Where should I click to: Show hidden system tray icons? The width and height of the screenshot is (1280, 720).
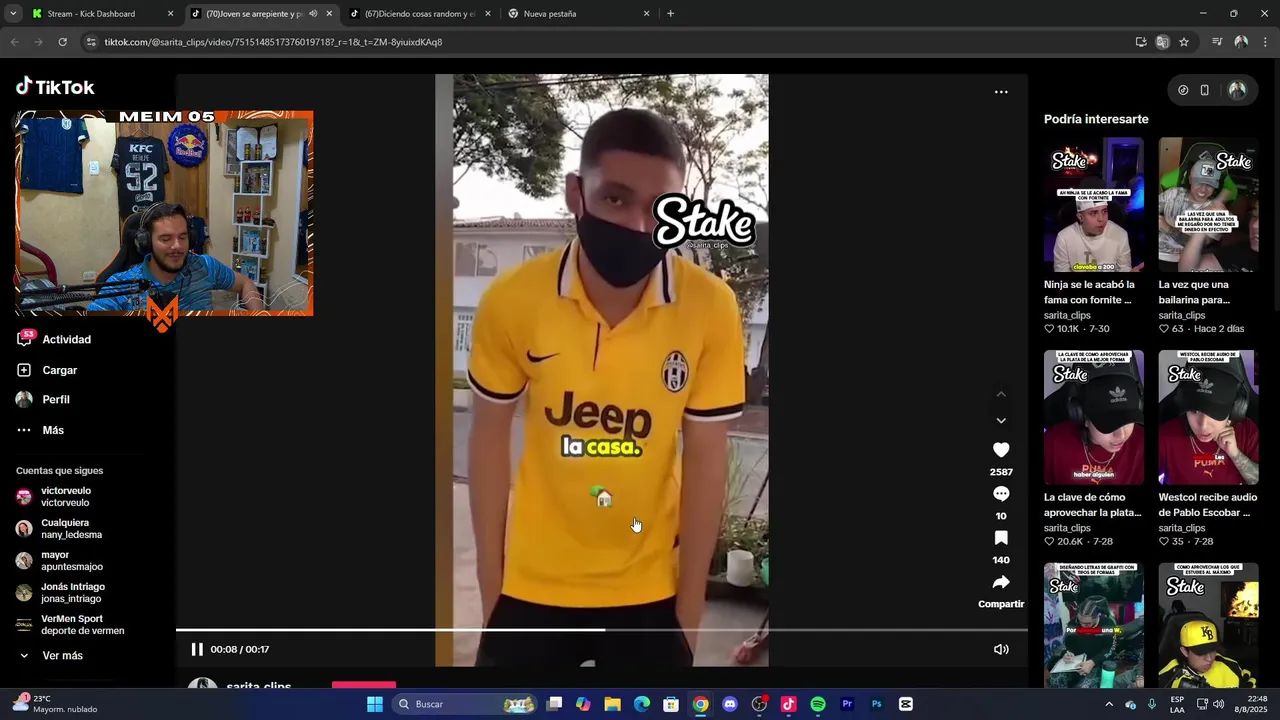point(1109,704)
